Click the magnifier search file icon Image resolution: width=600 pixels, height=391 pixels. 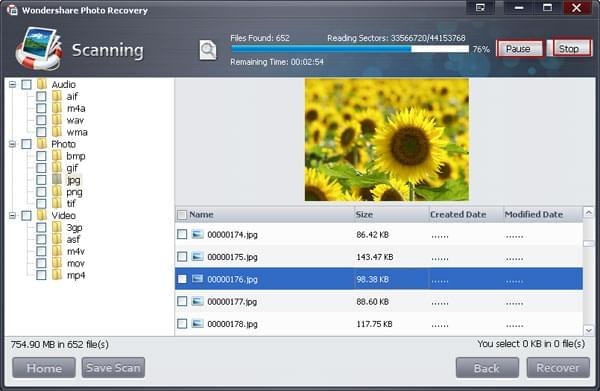(x=208, y=50)
